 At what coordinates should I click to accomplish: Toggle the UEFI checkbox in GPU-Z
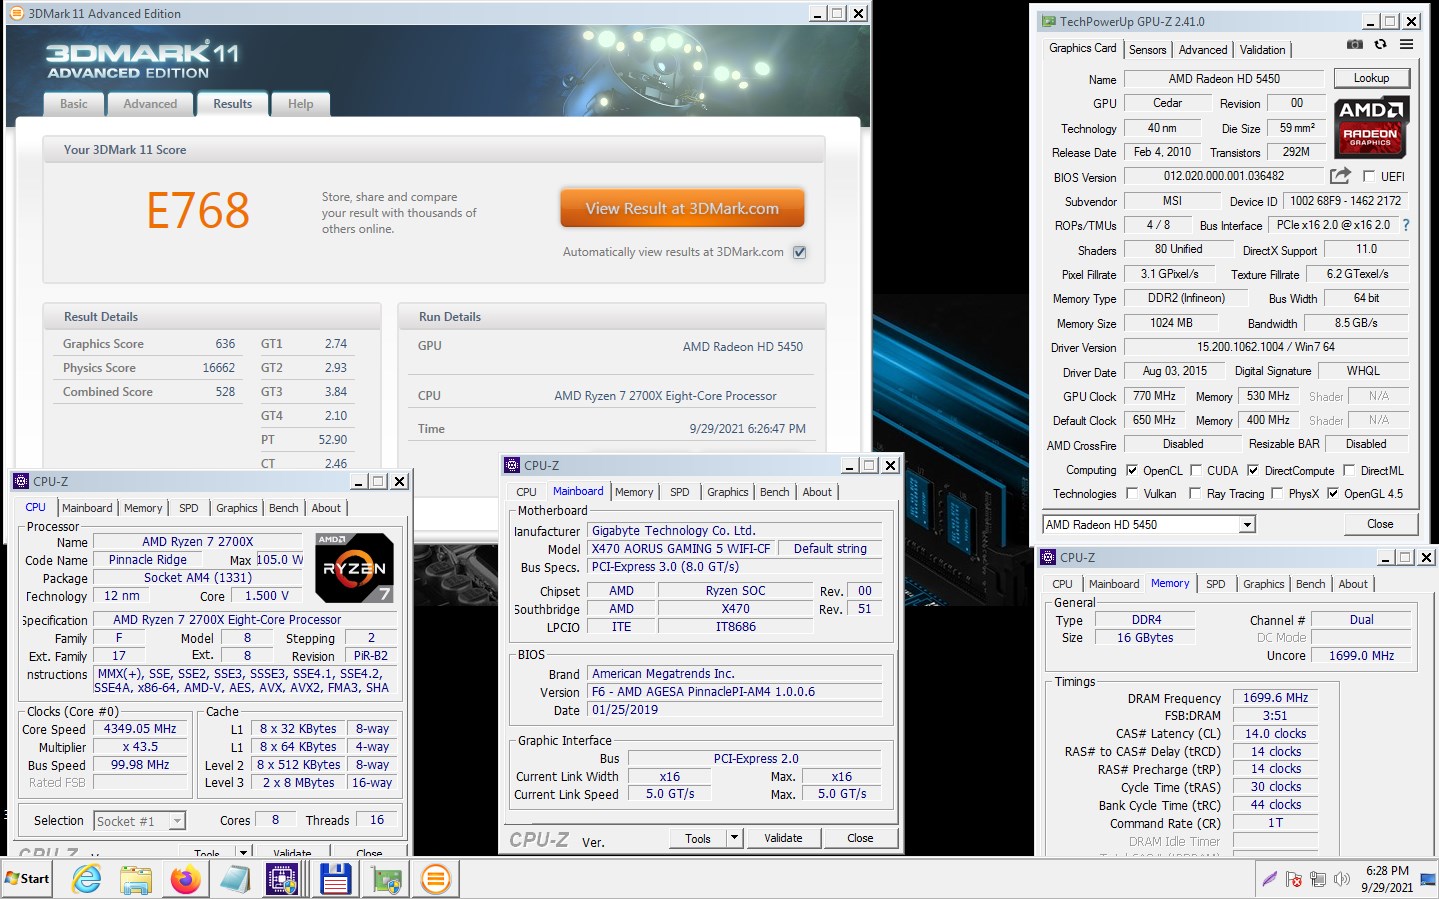click(1369, 176)
